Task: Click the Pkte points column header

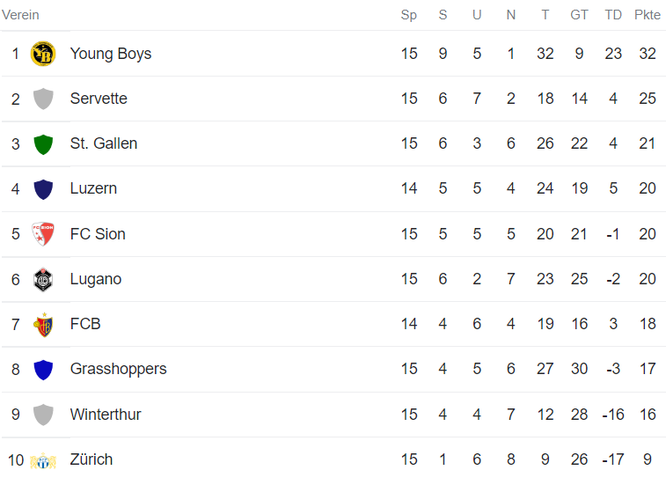Action: coord(647,15)
